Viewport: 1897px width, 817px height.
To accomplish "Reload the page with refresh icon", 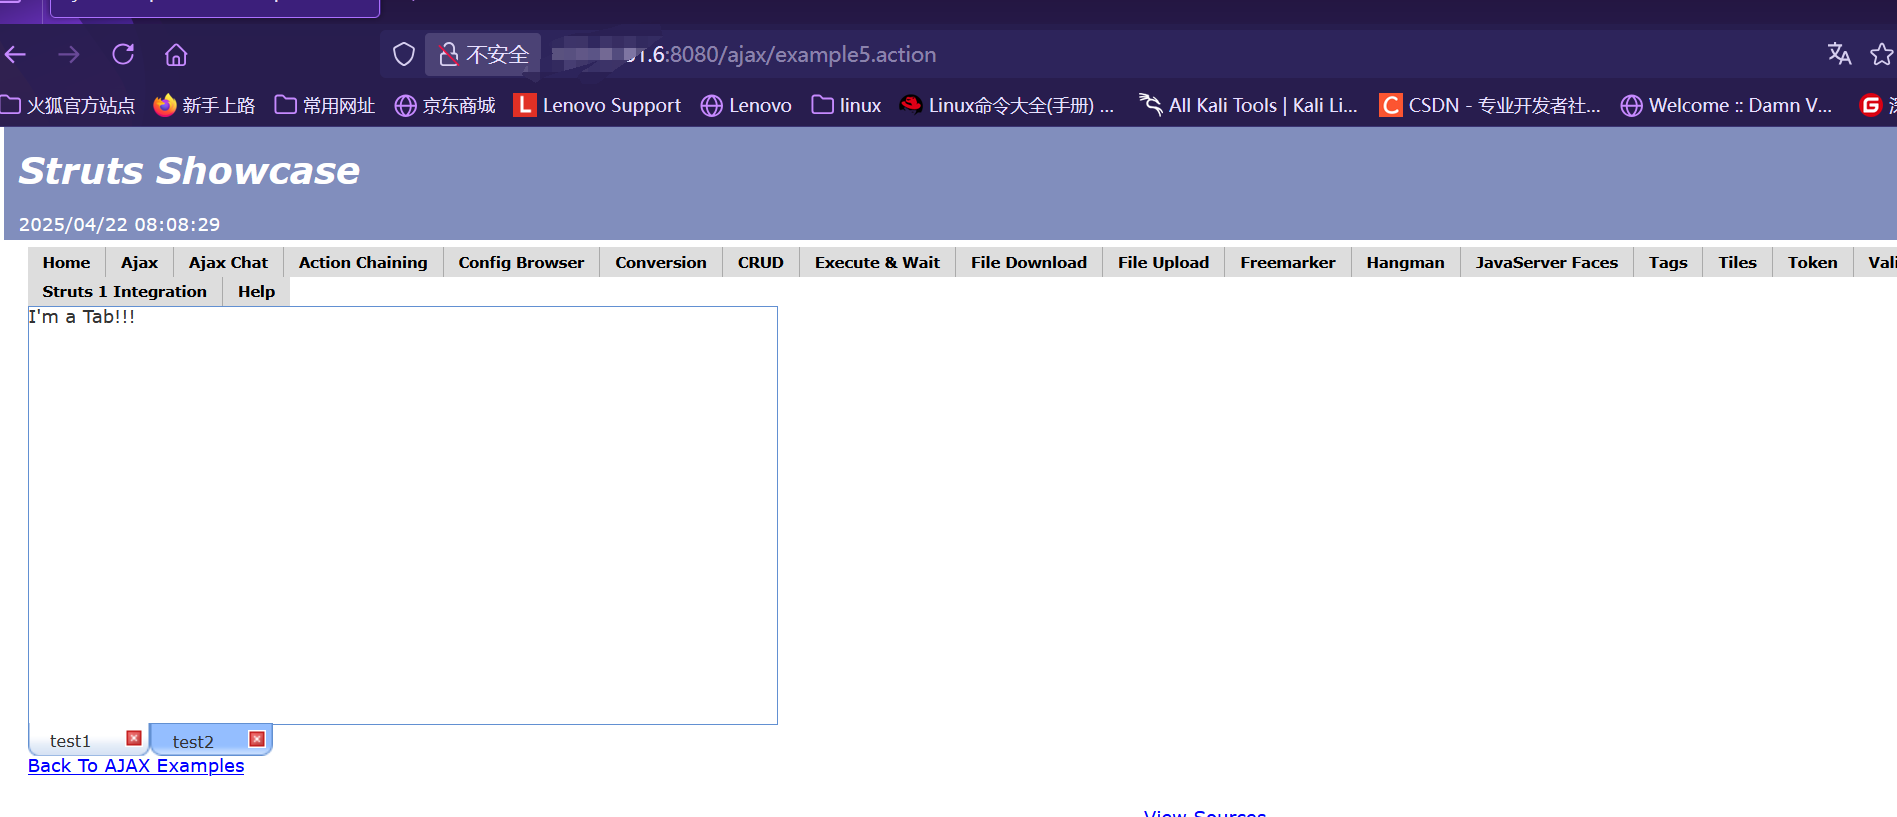I will tap(123, 54).
